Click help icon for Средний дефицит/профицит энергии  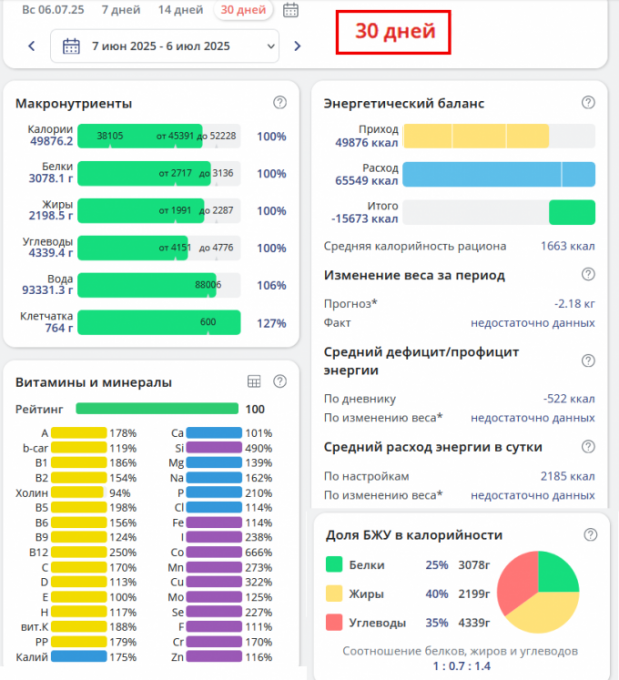click(x=588, y=360)
